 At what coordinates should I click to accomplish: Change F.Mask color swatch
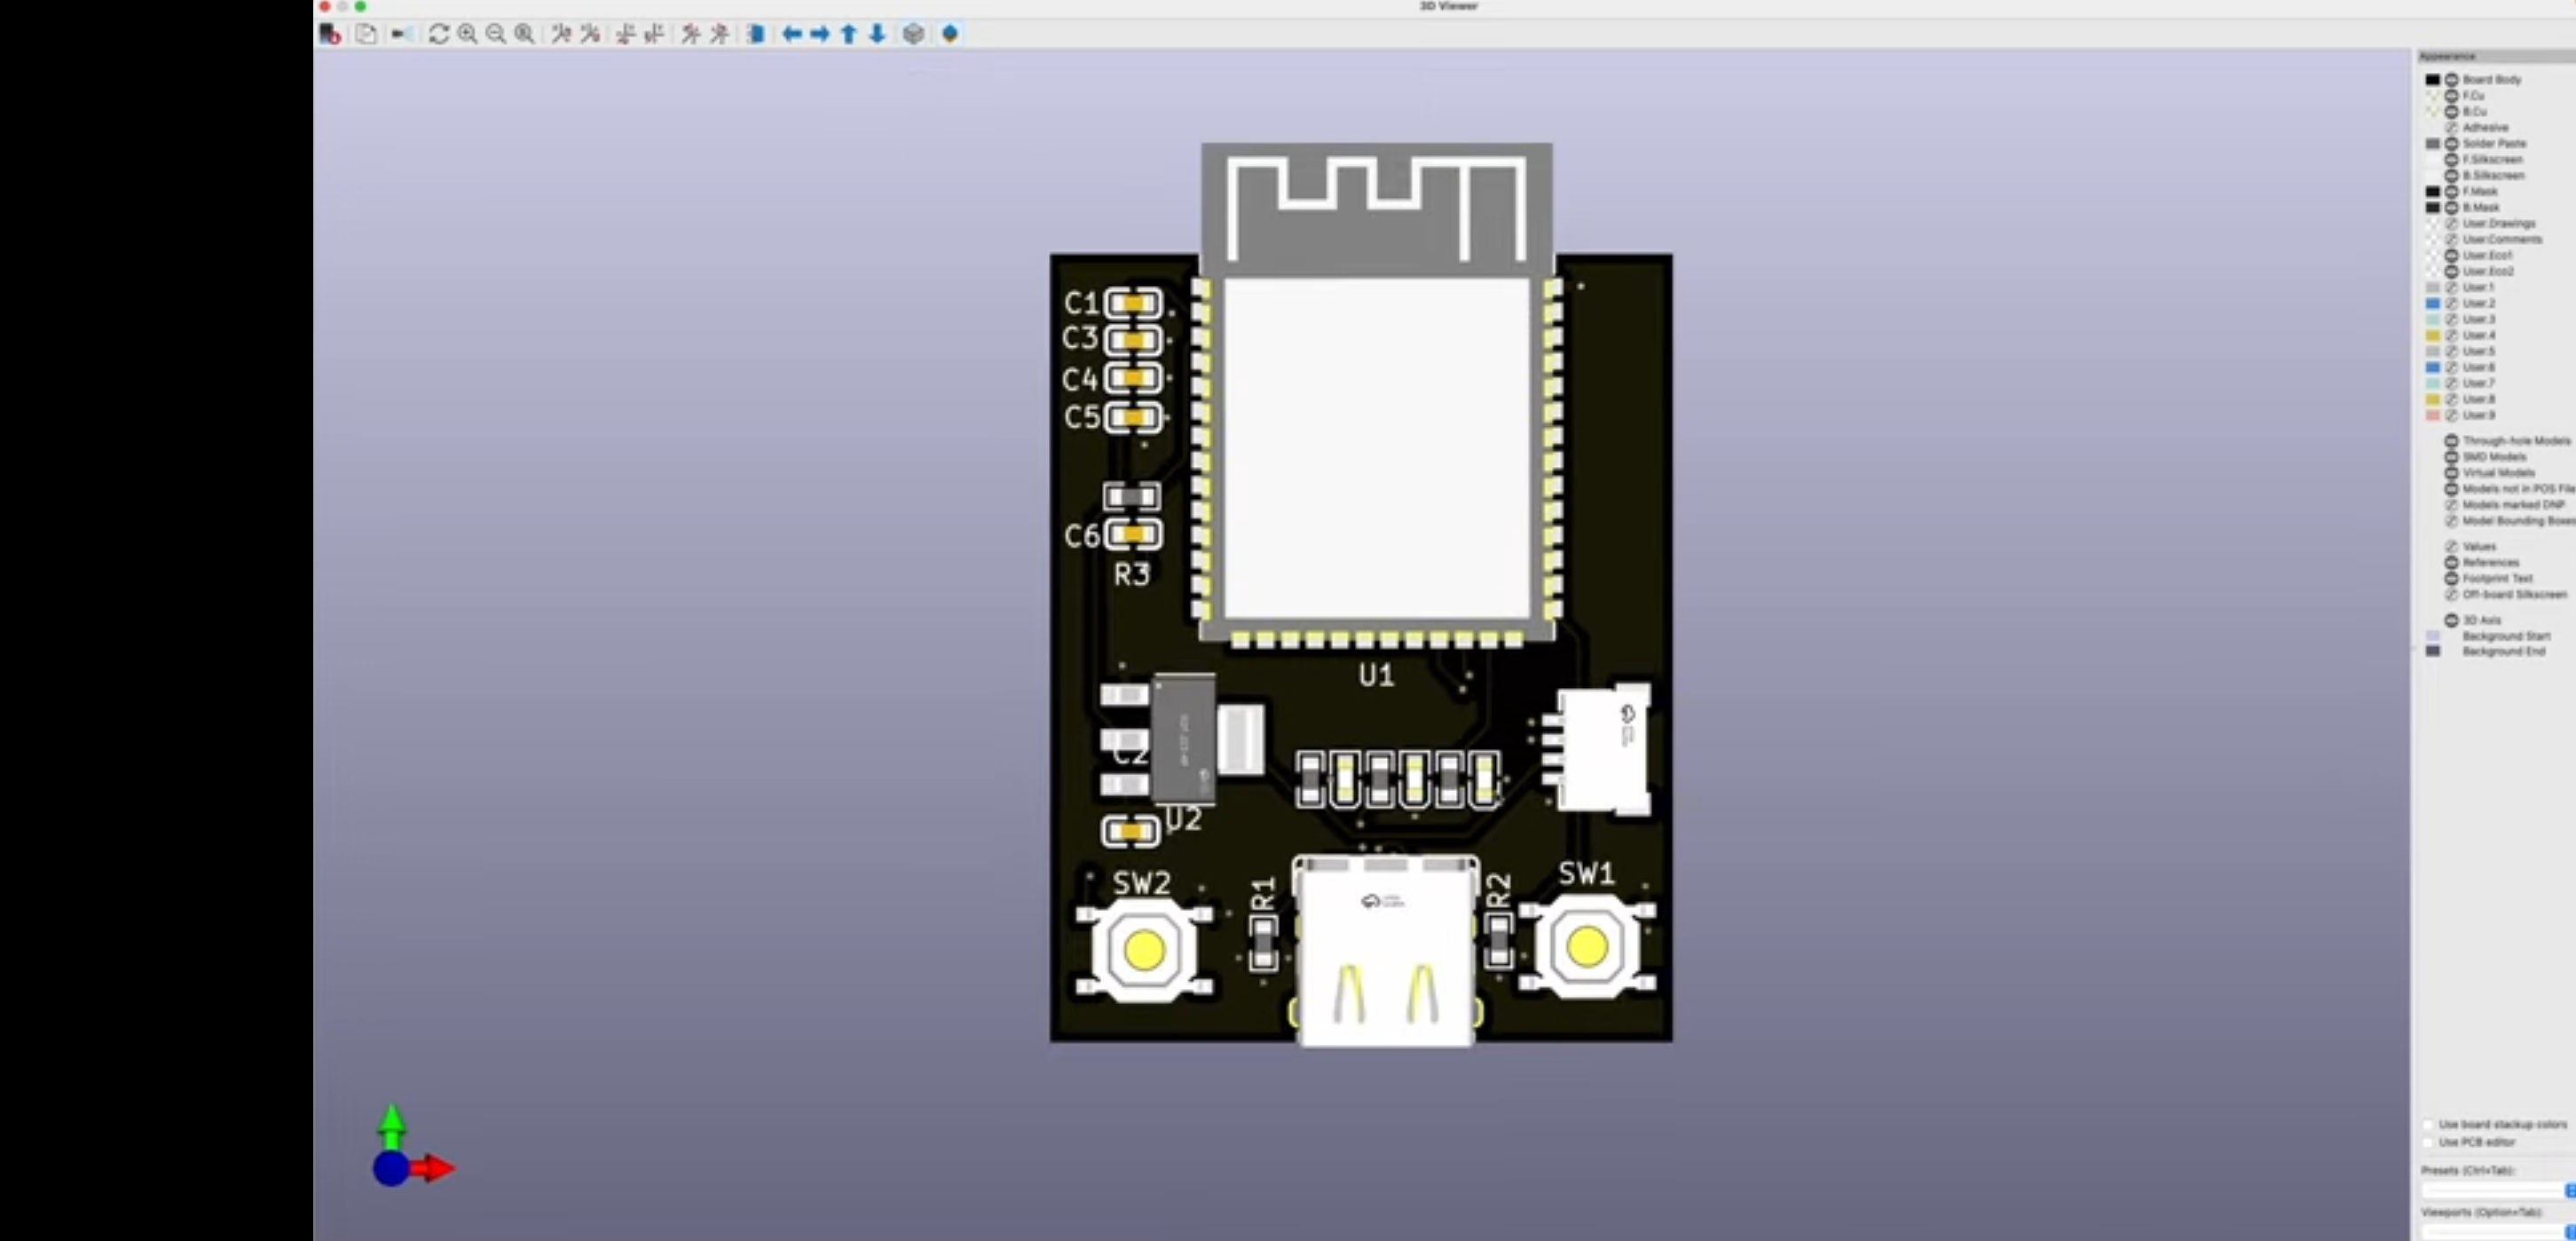2433,191
